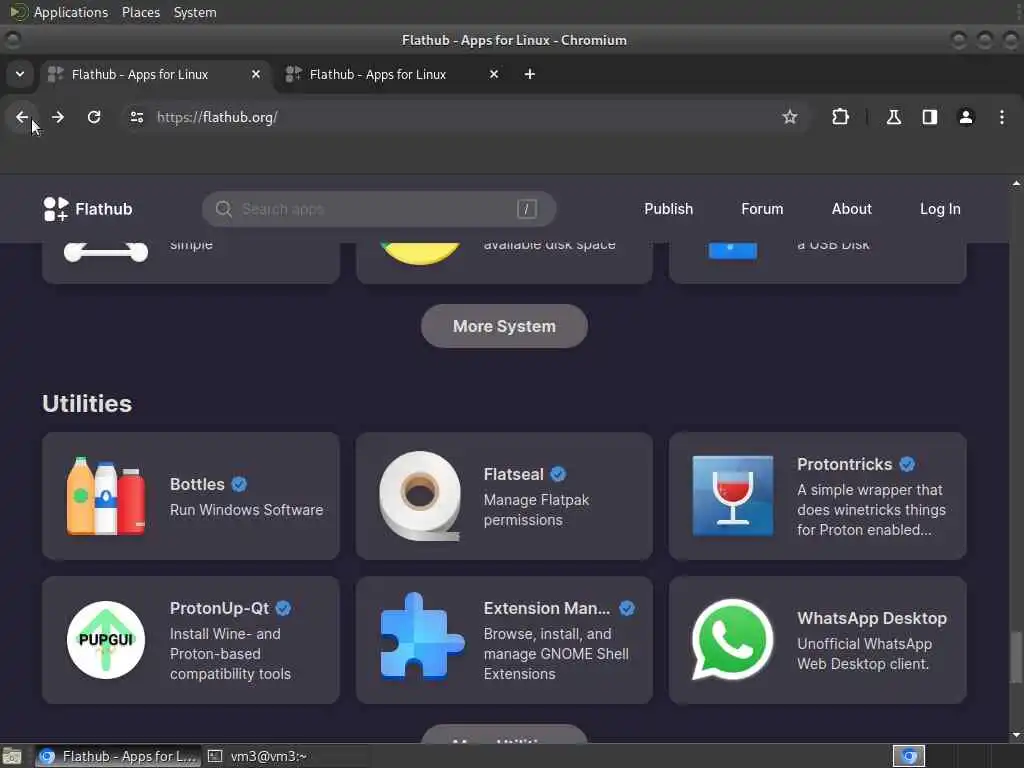Open the Bottles app title

click(x=197, y=484)
